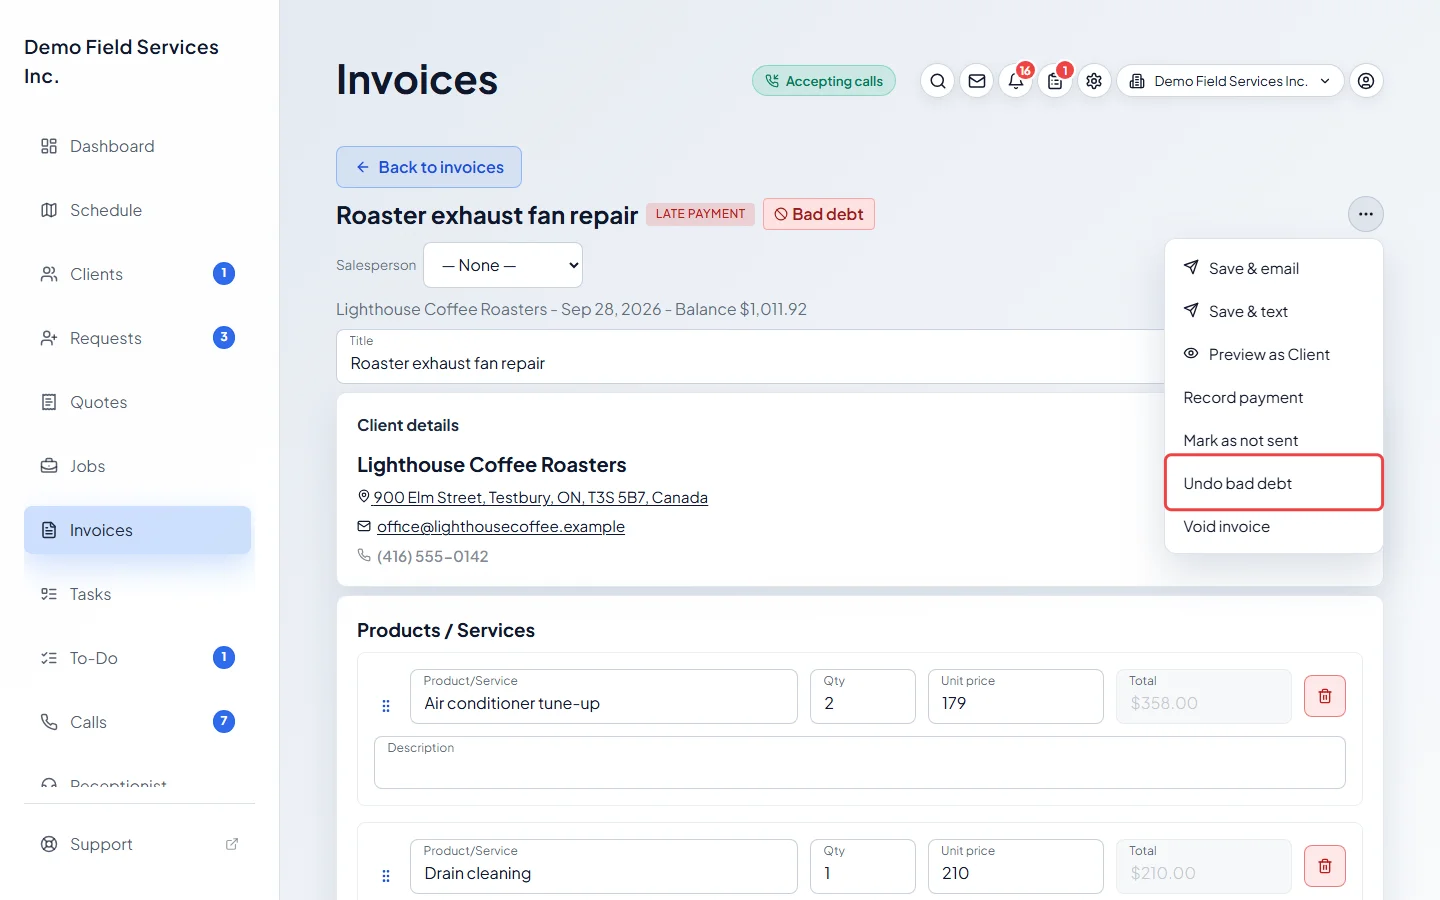Open Calls in the sidebar

pyautogui.click(x=138, y=722)
